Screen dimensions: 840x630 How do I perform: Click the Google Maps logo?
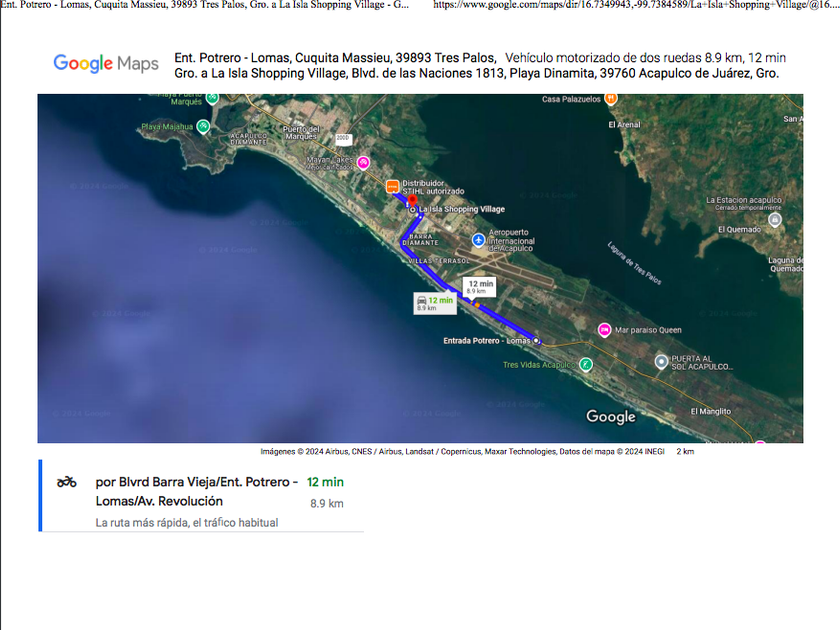[106, 64]
